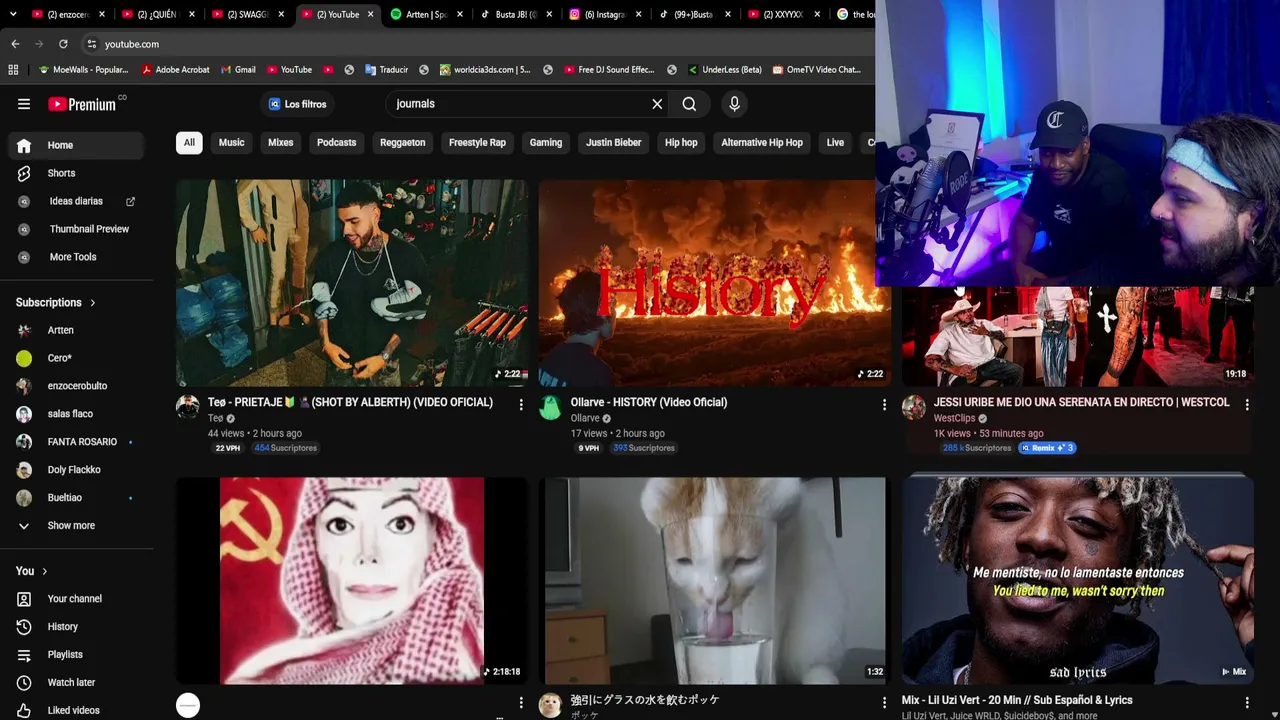Image resolution: width=1280 pixels, height=720 pixels.
Task: Go back with the browser back arrow
Action: 15,44
